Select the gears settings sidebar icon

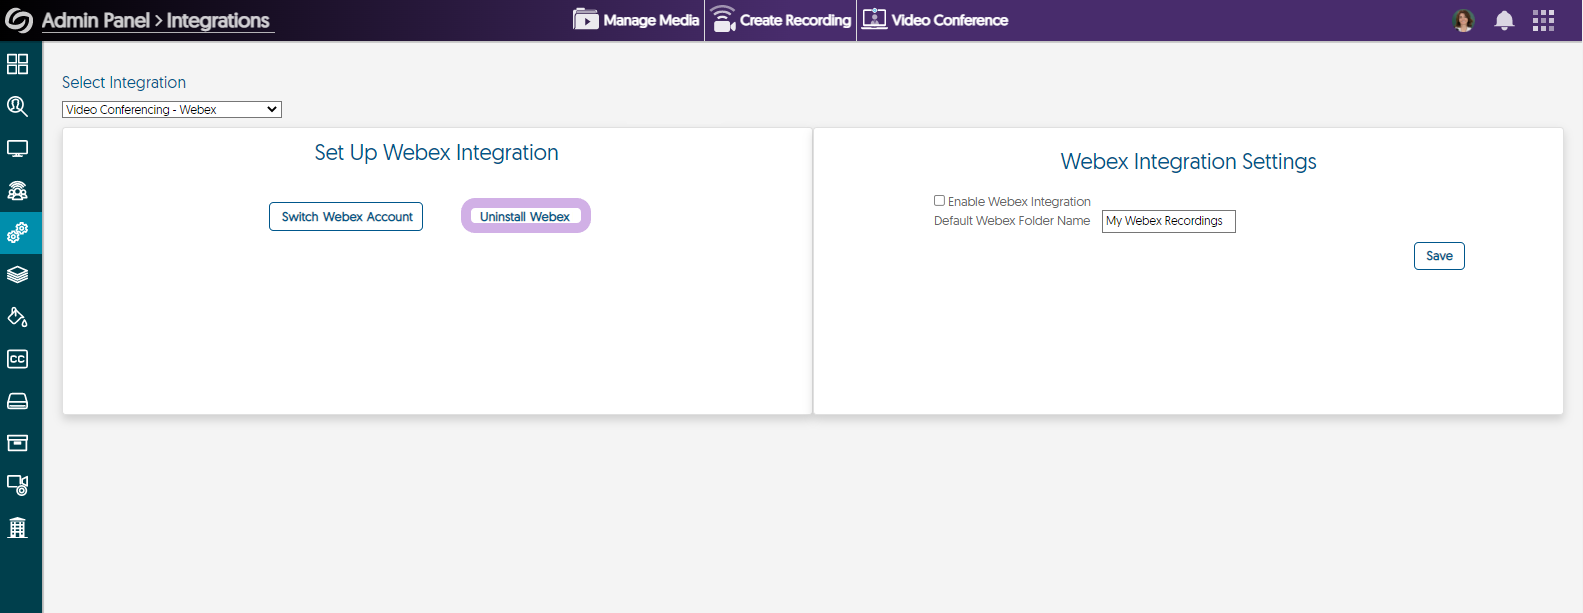pos(18,233)
